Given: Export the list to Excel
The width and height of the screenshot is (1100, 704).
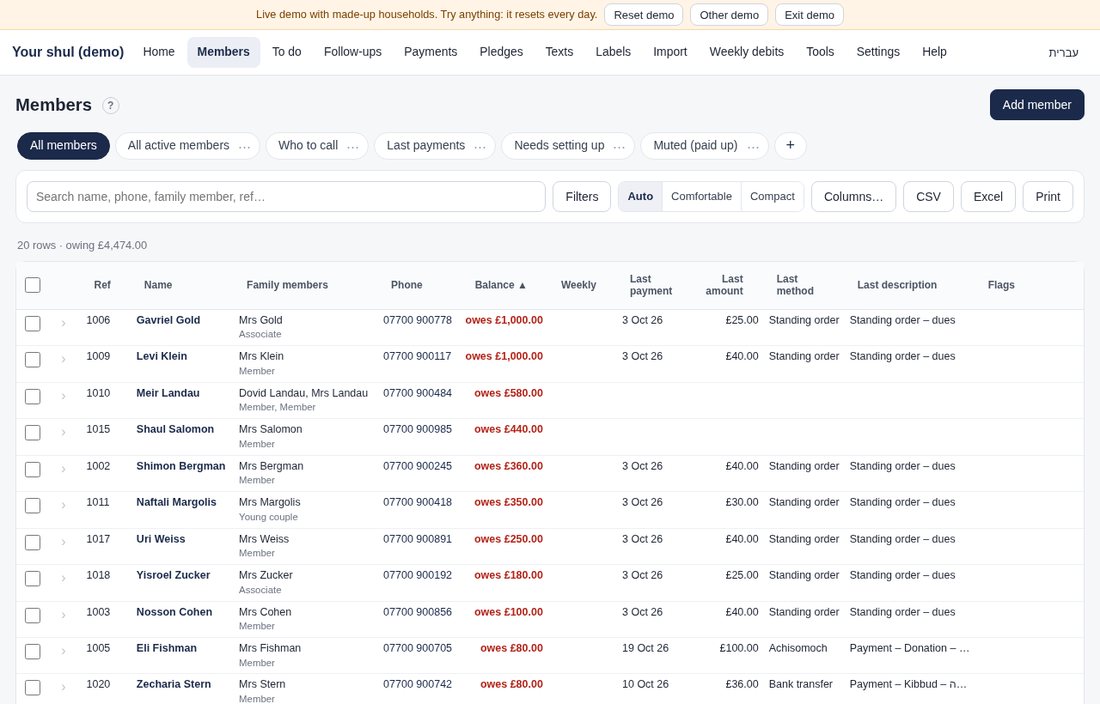Looking at the screenshot, I should (x=988, y=196).
